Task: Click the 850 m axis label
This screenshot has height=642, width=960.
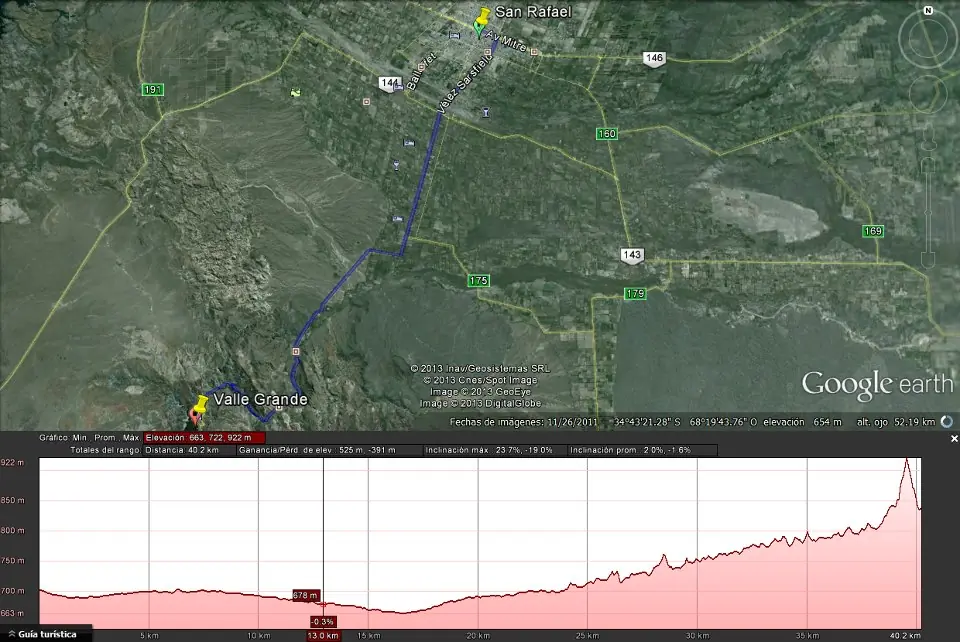Action: click(x=12, y=500)
